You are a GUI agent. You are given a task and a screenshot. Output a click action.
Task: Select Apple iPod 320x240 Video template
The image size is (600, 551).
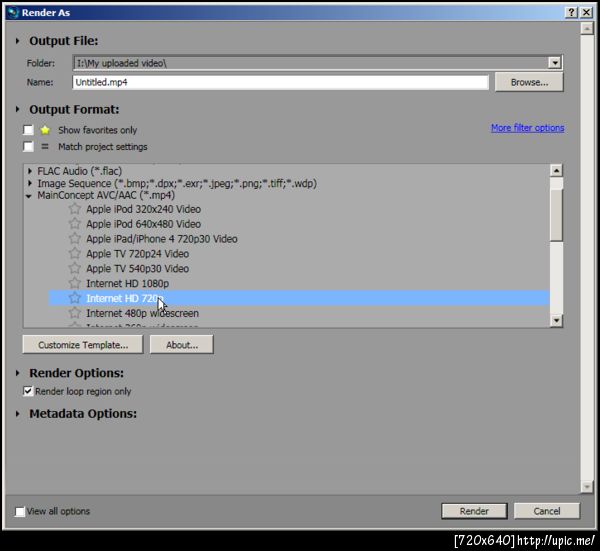[x=143, y=209]
